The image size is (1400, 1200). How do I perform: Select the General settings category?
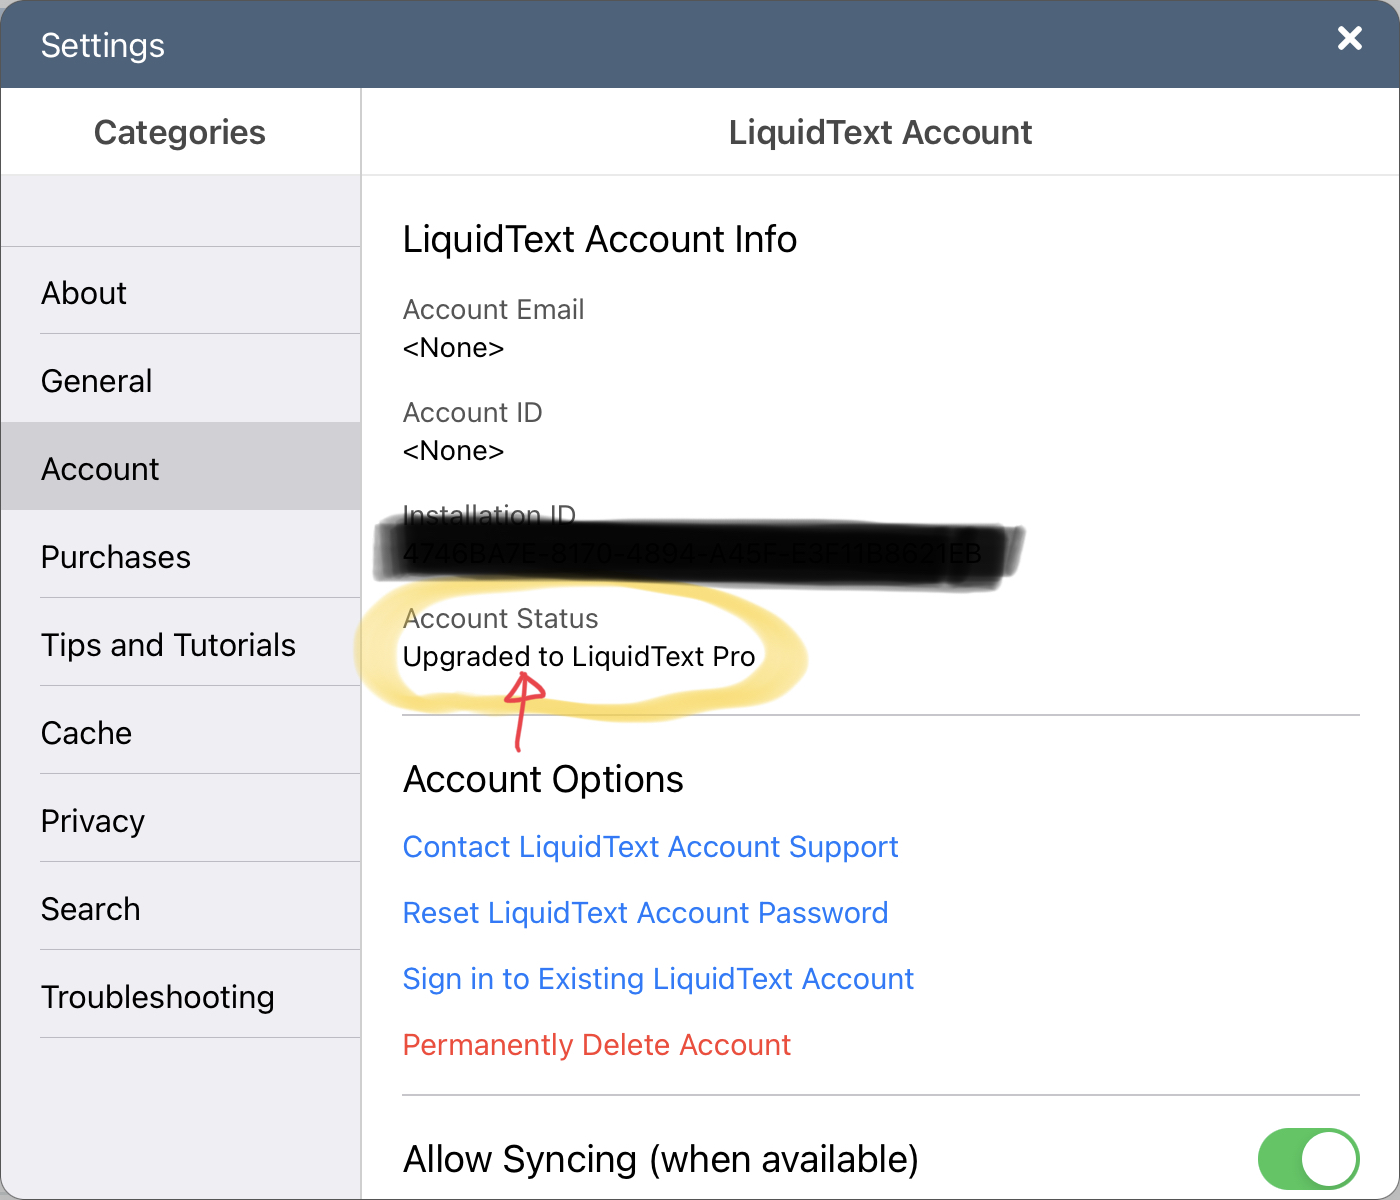pos(181,381)
